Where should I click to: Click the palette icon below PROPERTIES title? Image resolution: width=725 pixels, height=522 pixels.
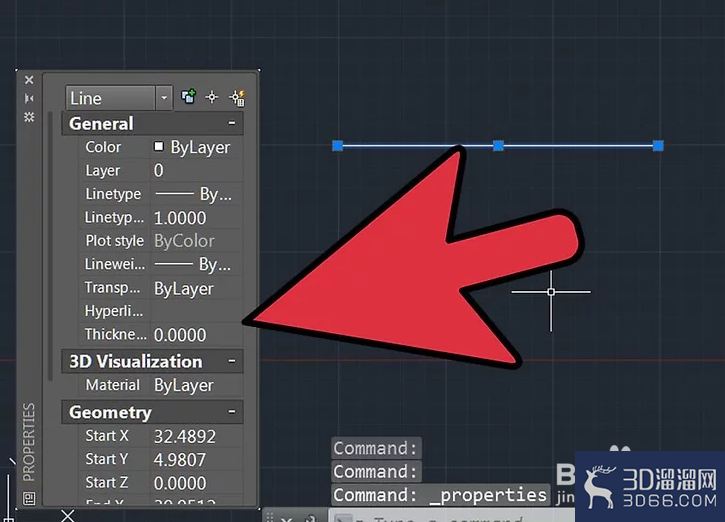29,498
